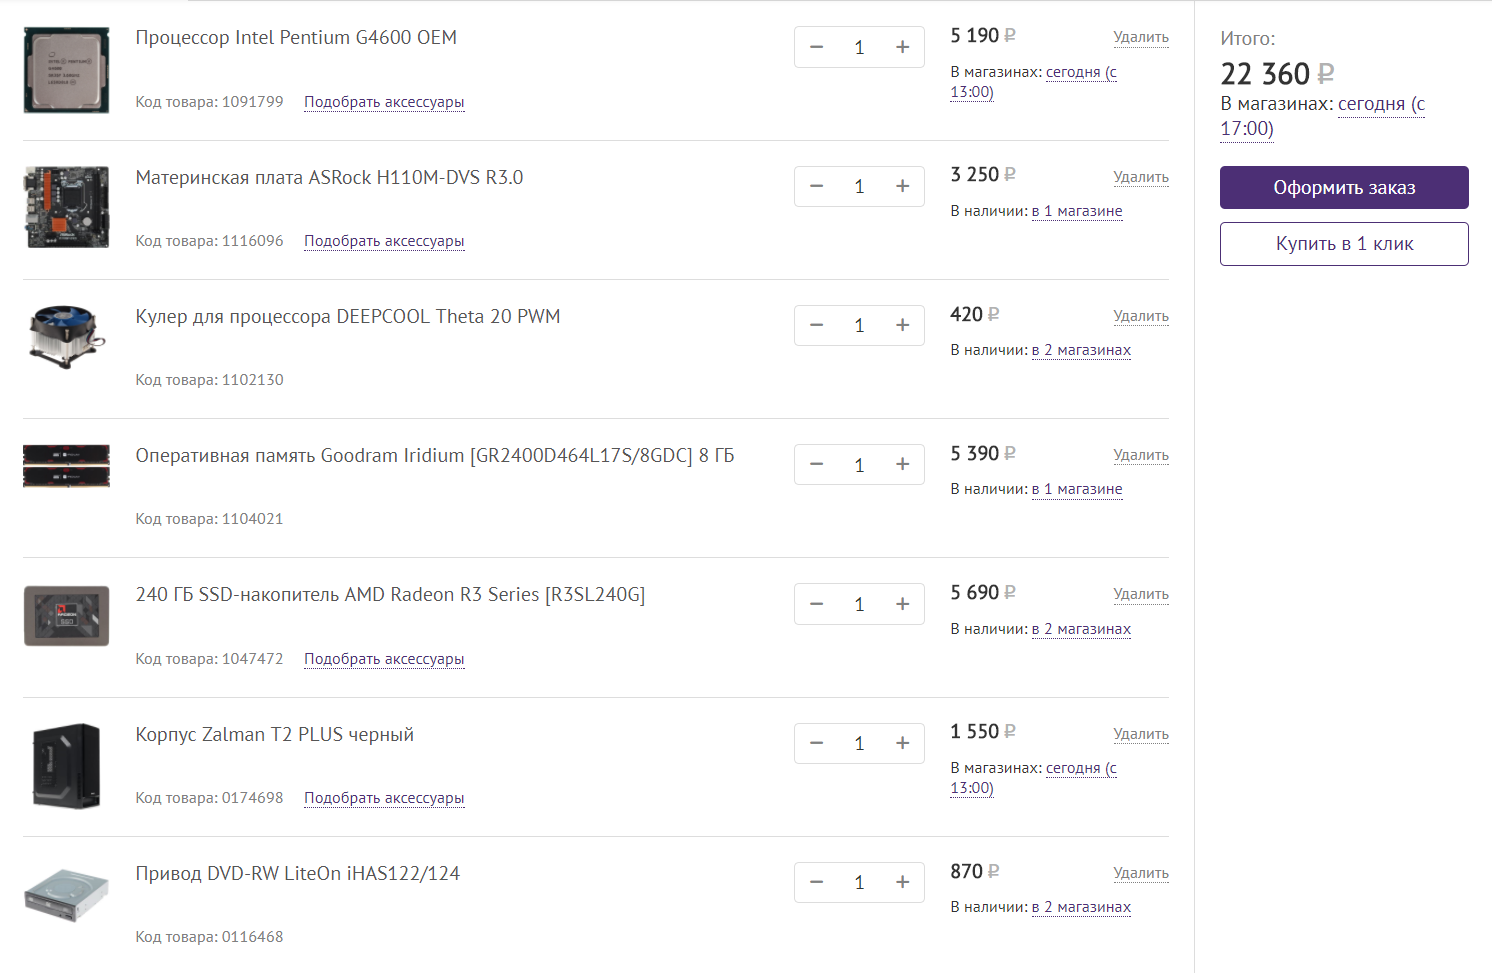Increase LiteOn DVD-RW drive quantity

coord(902,882)
